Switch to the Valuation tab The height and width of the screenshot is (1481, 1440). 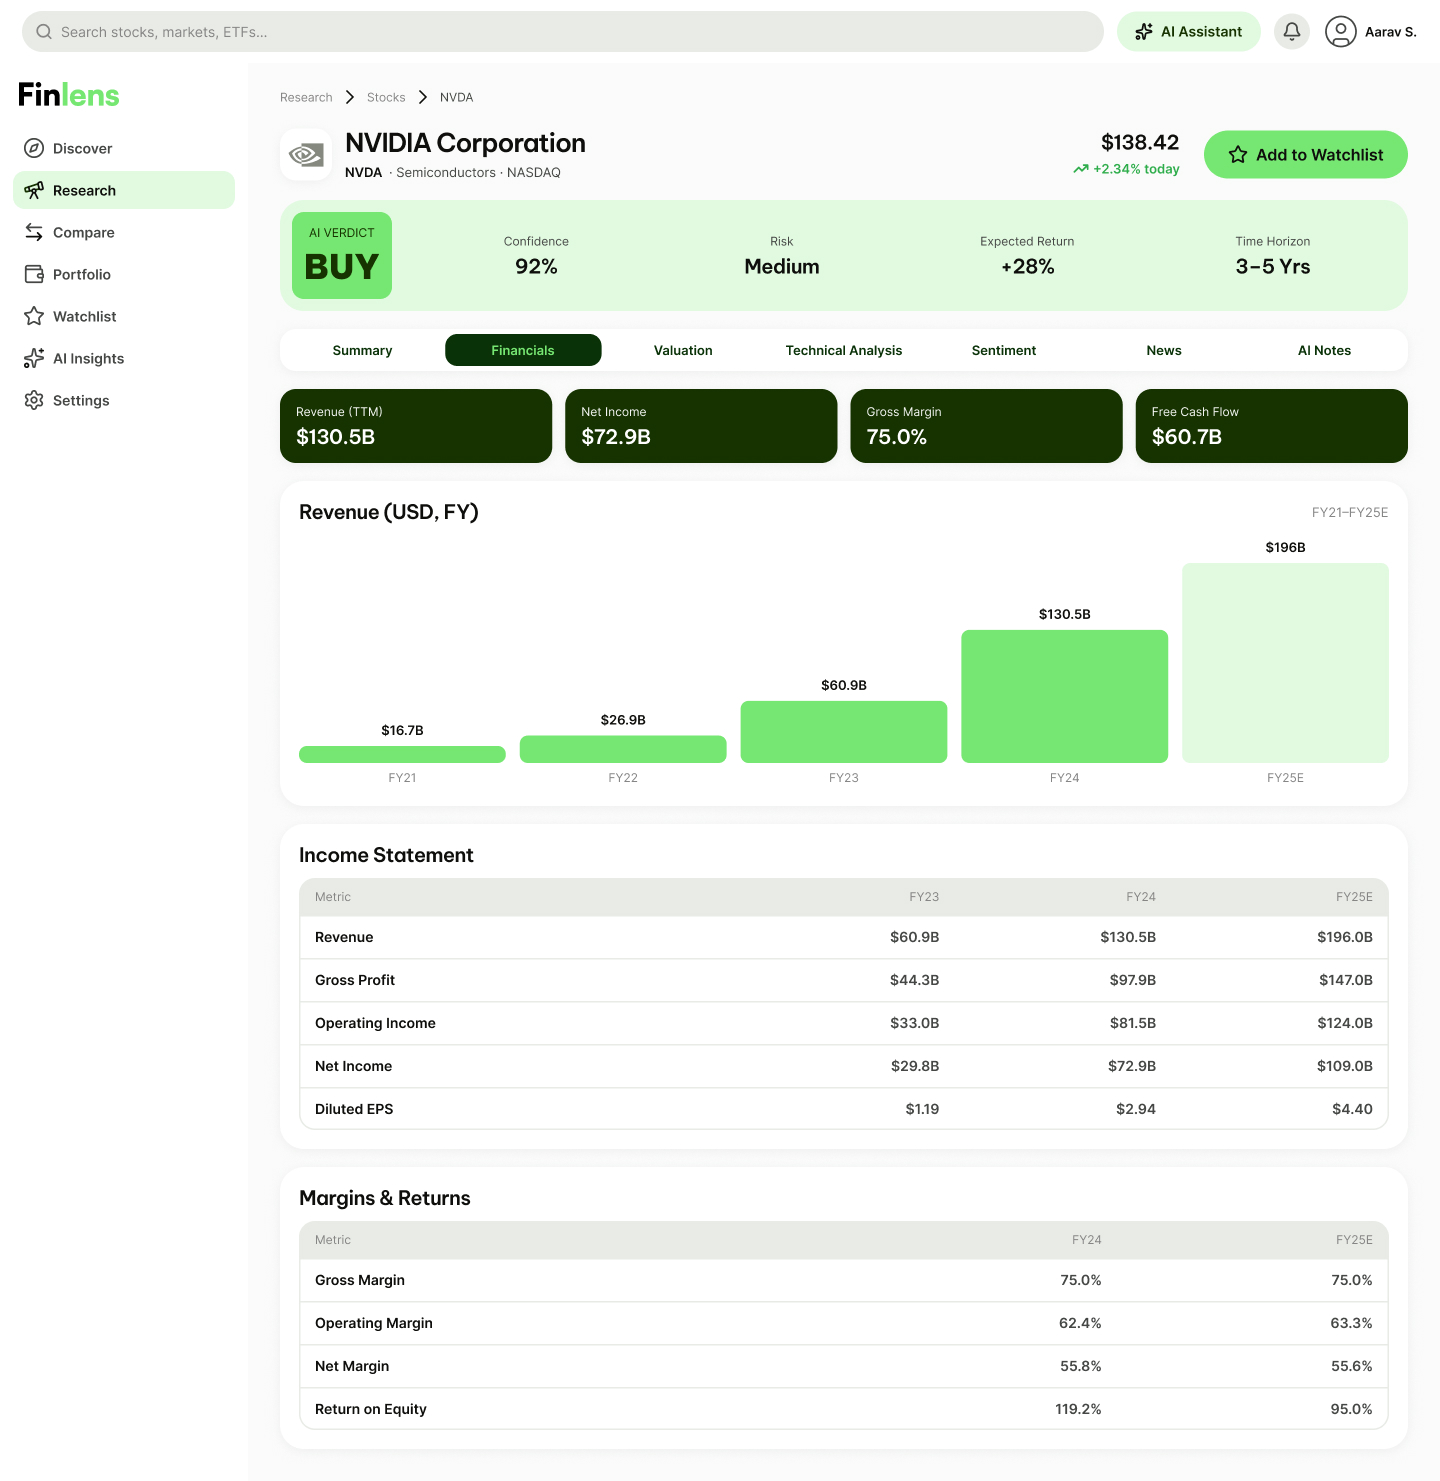click(x=683, y=350)
